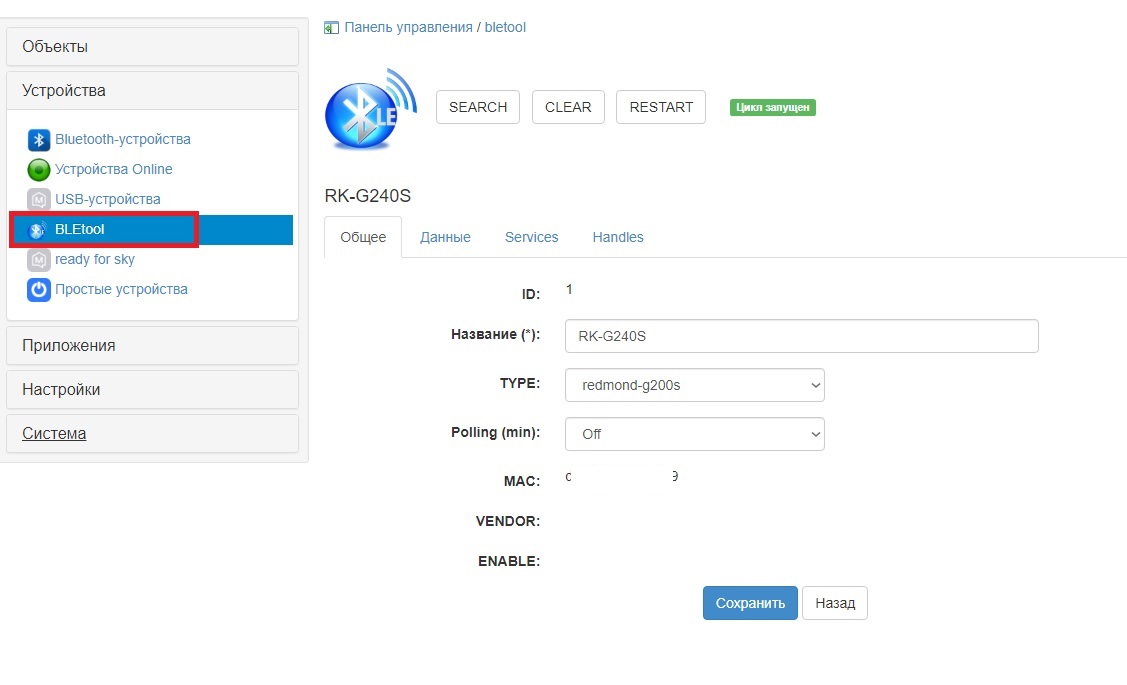Click the Сохранить button
The image size is (1127, 685).
750,603
